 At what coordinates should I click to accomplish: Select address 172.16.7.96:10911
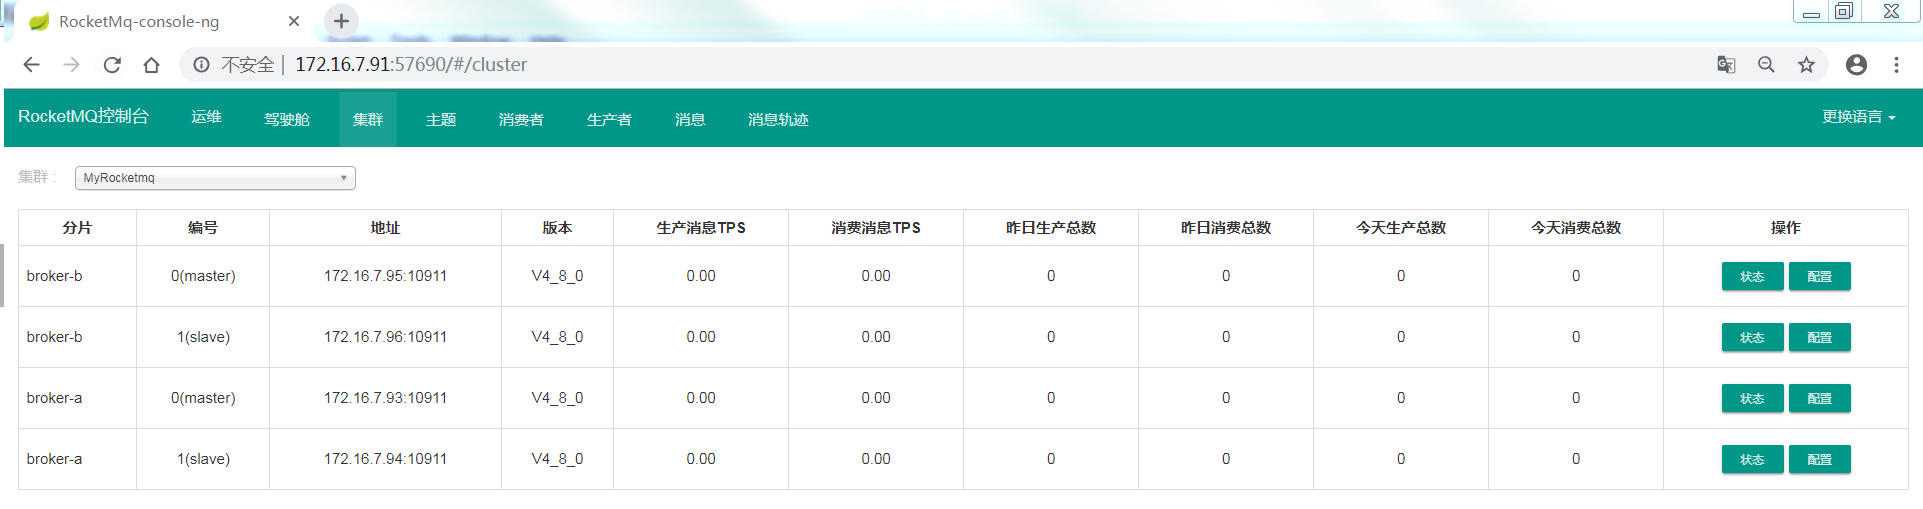pos(385,337)
